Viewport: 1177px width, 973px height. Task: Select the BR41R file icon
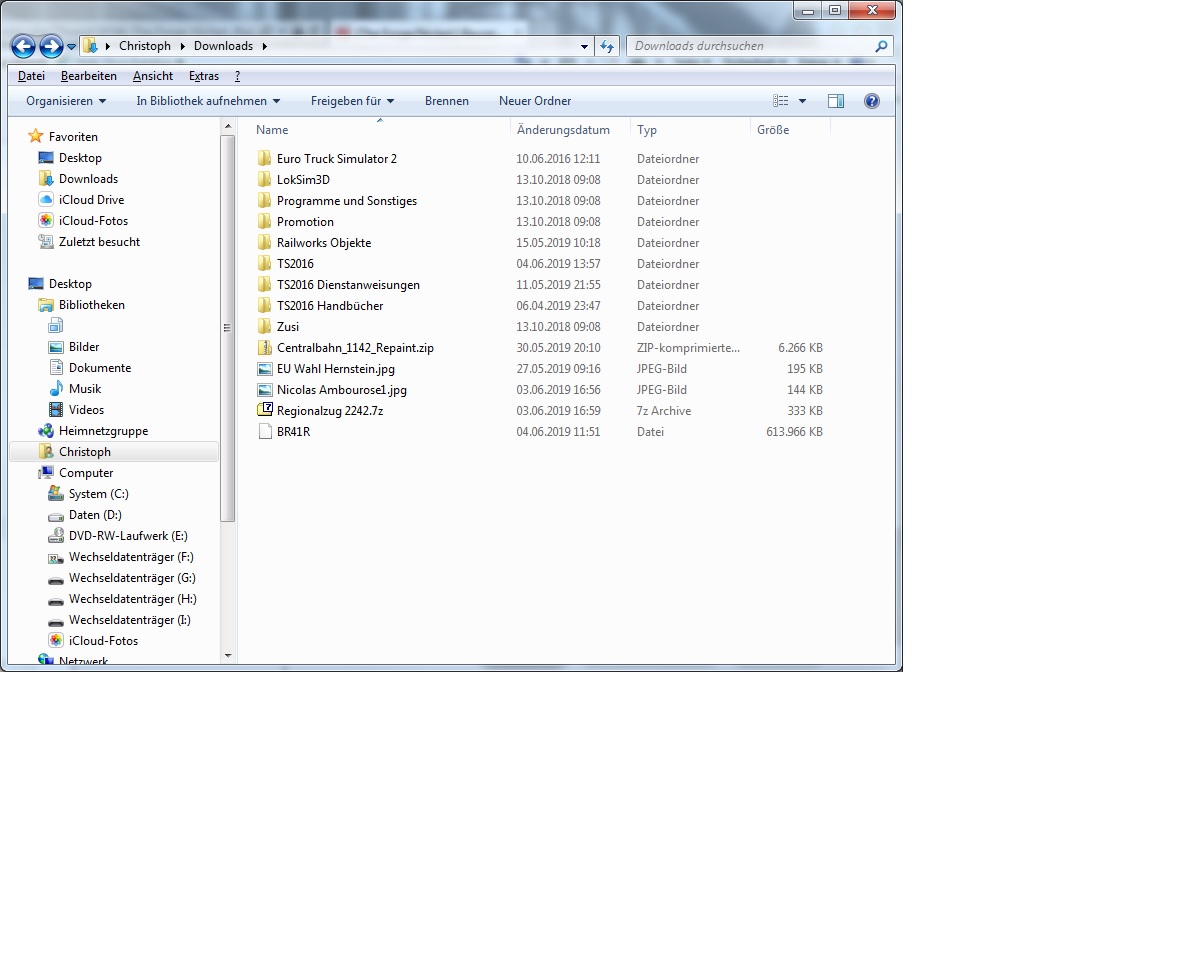[x=264, y=432]
